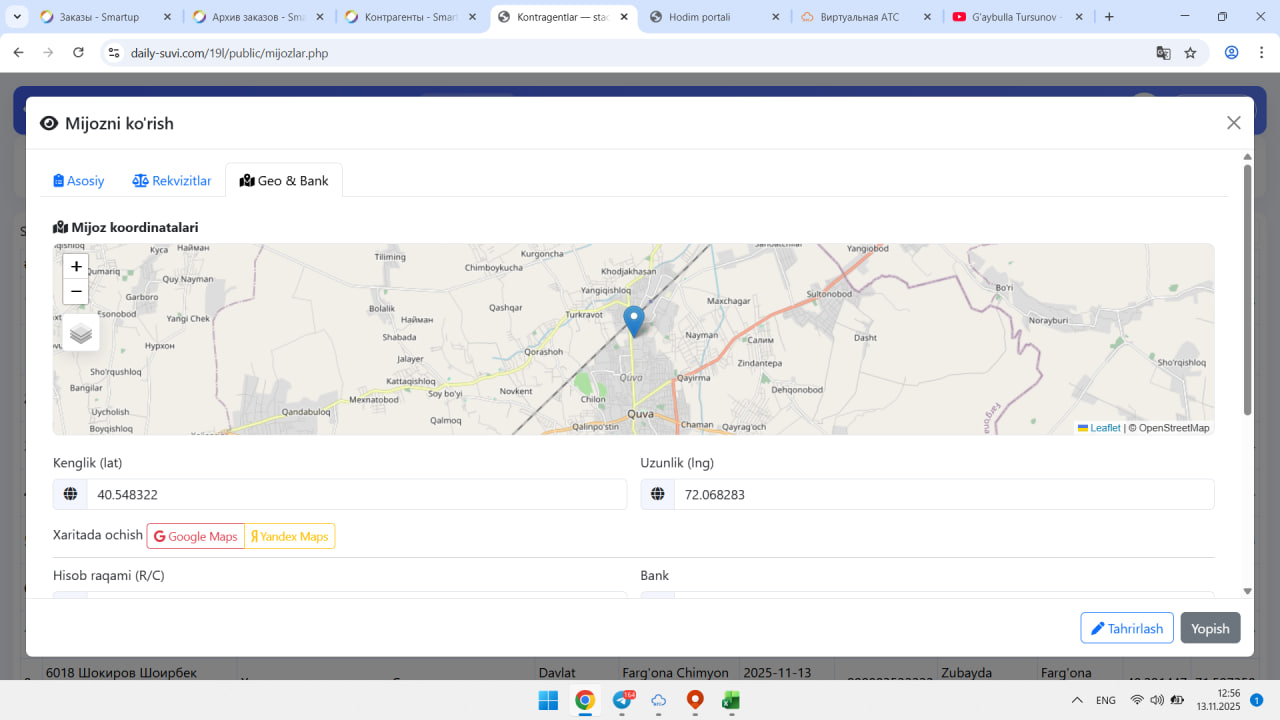Zoom in on the map

coord(76,267)
